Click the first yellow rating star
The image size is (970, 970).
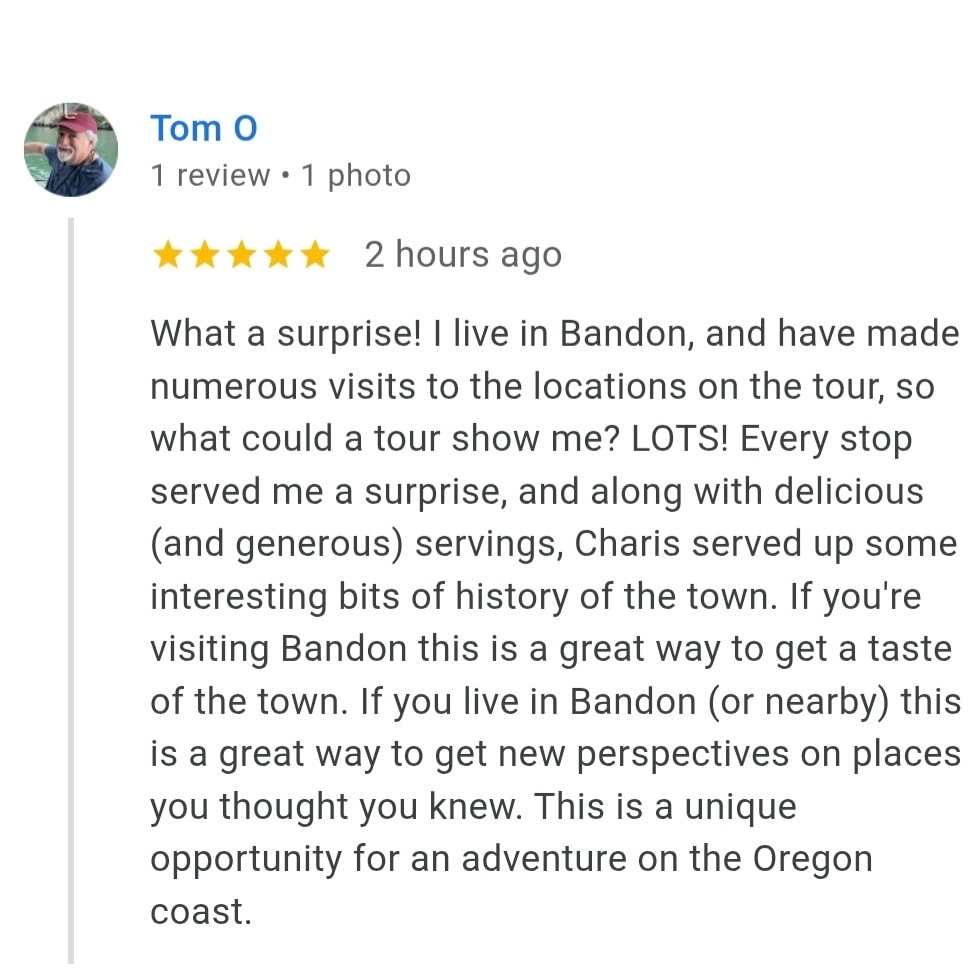point(166,256)
